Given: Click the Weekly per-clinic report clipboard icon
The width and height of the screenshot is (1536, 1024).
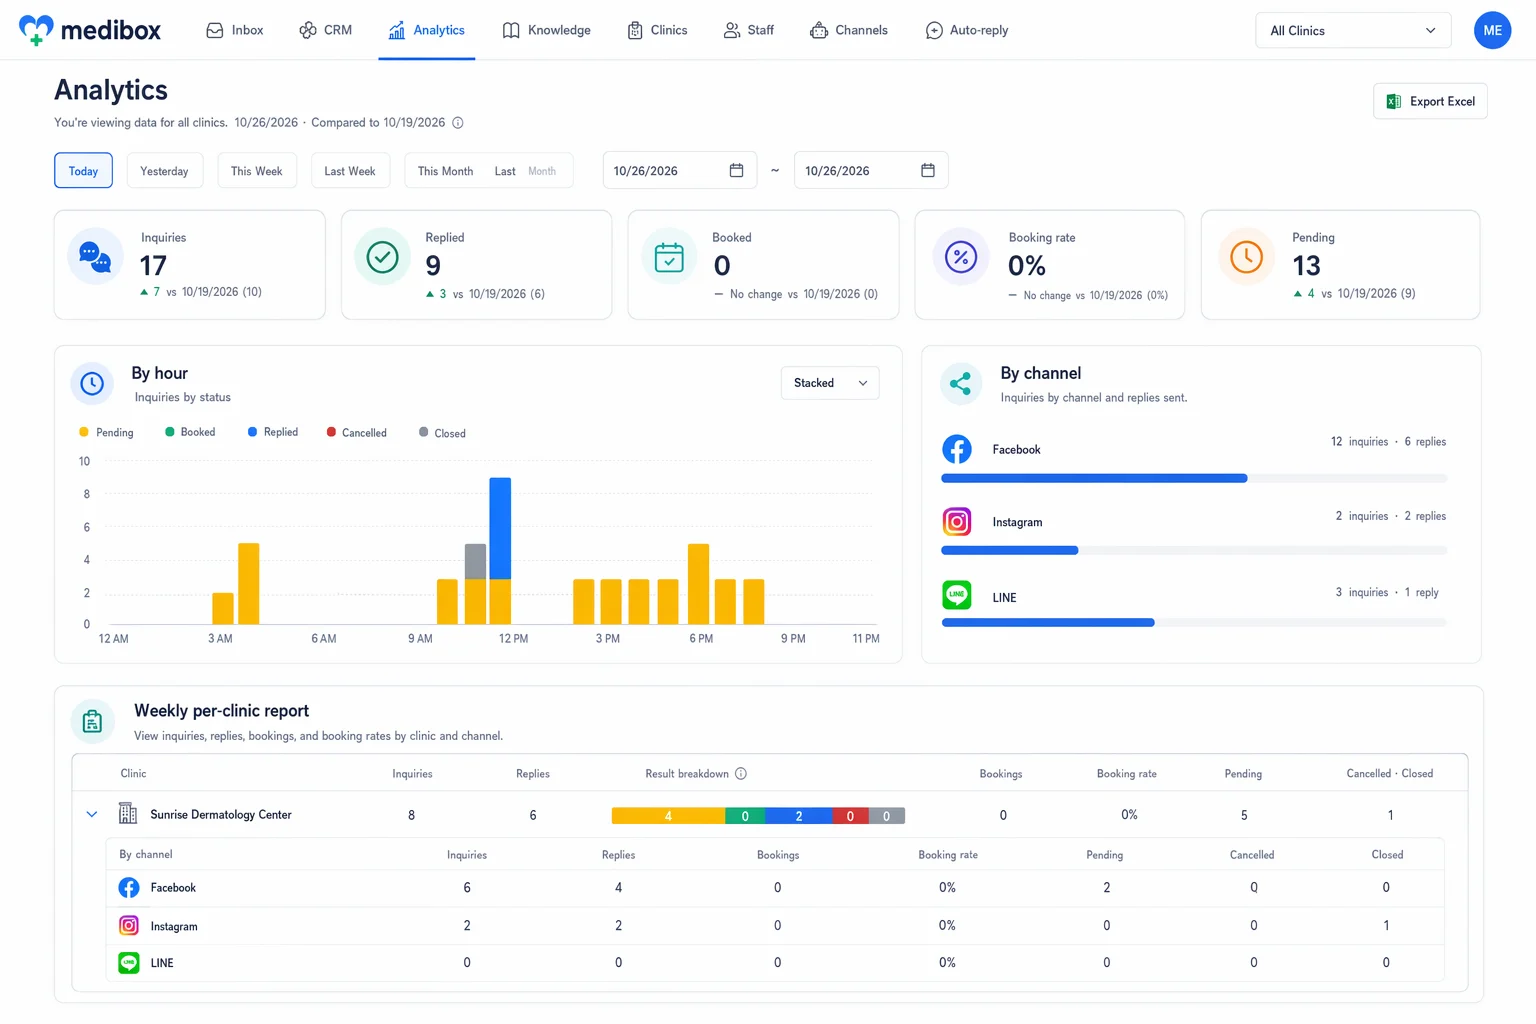Looking at the screenshot, I should click(92, 721).
